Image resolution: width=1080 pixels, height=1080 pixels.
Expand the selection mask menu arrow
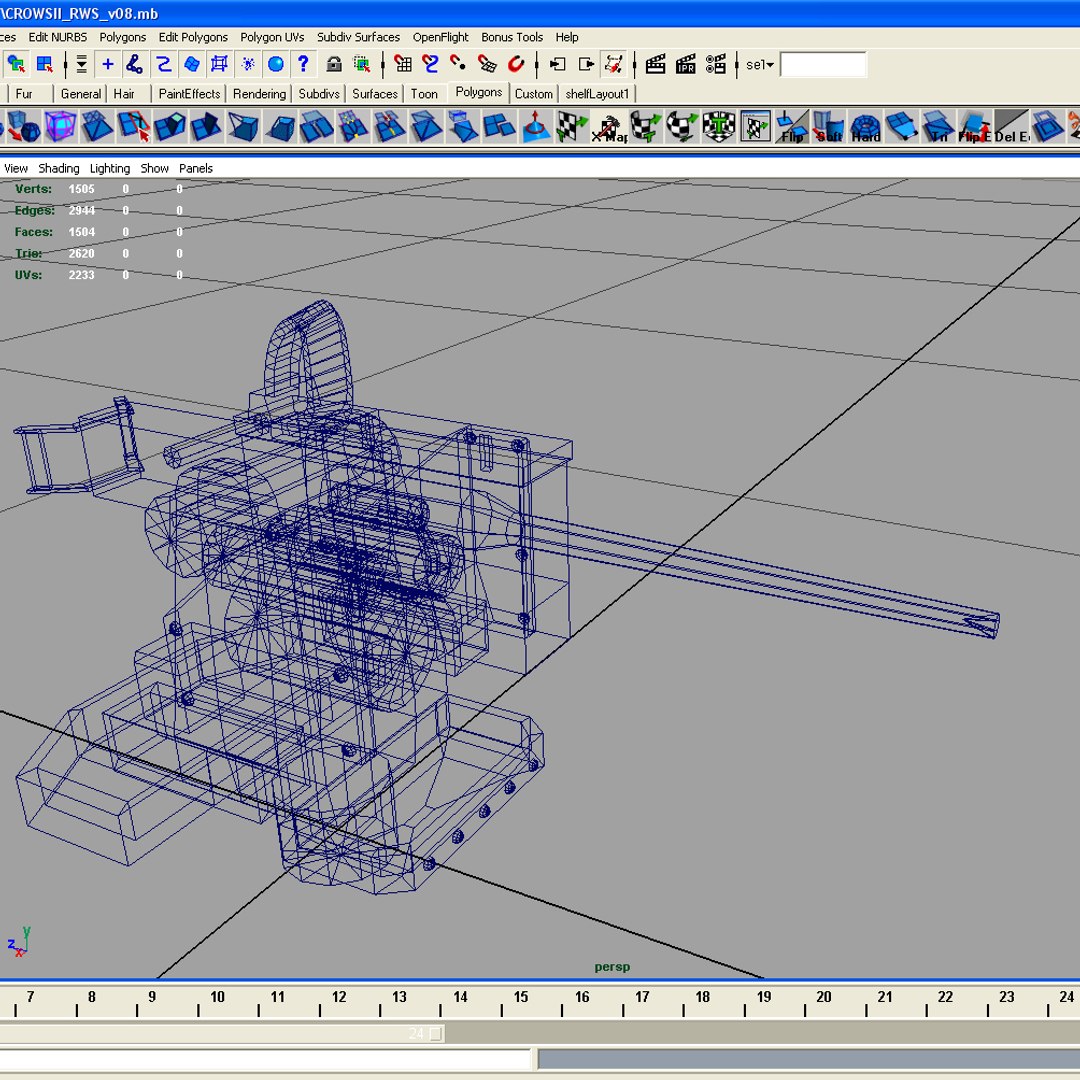coord(81,65)
